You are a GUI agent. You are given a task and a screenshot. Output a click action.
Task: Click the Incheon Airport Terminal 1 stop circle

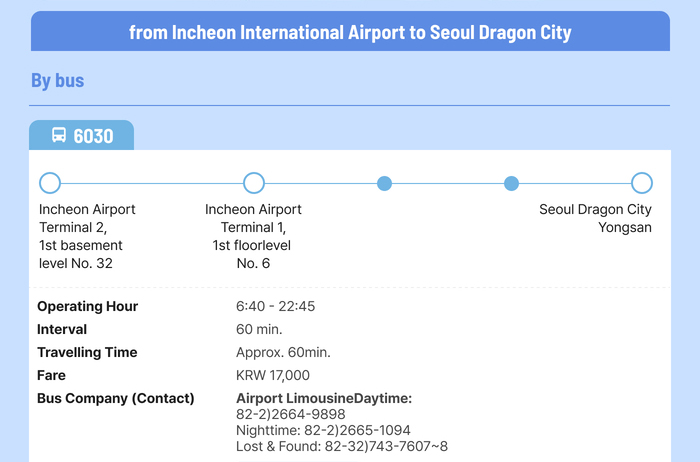[x=254, y=183]
